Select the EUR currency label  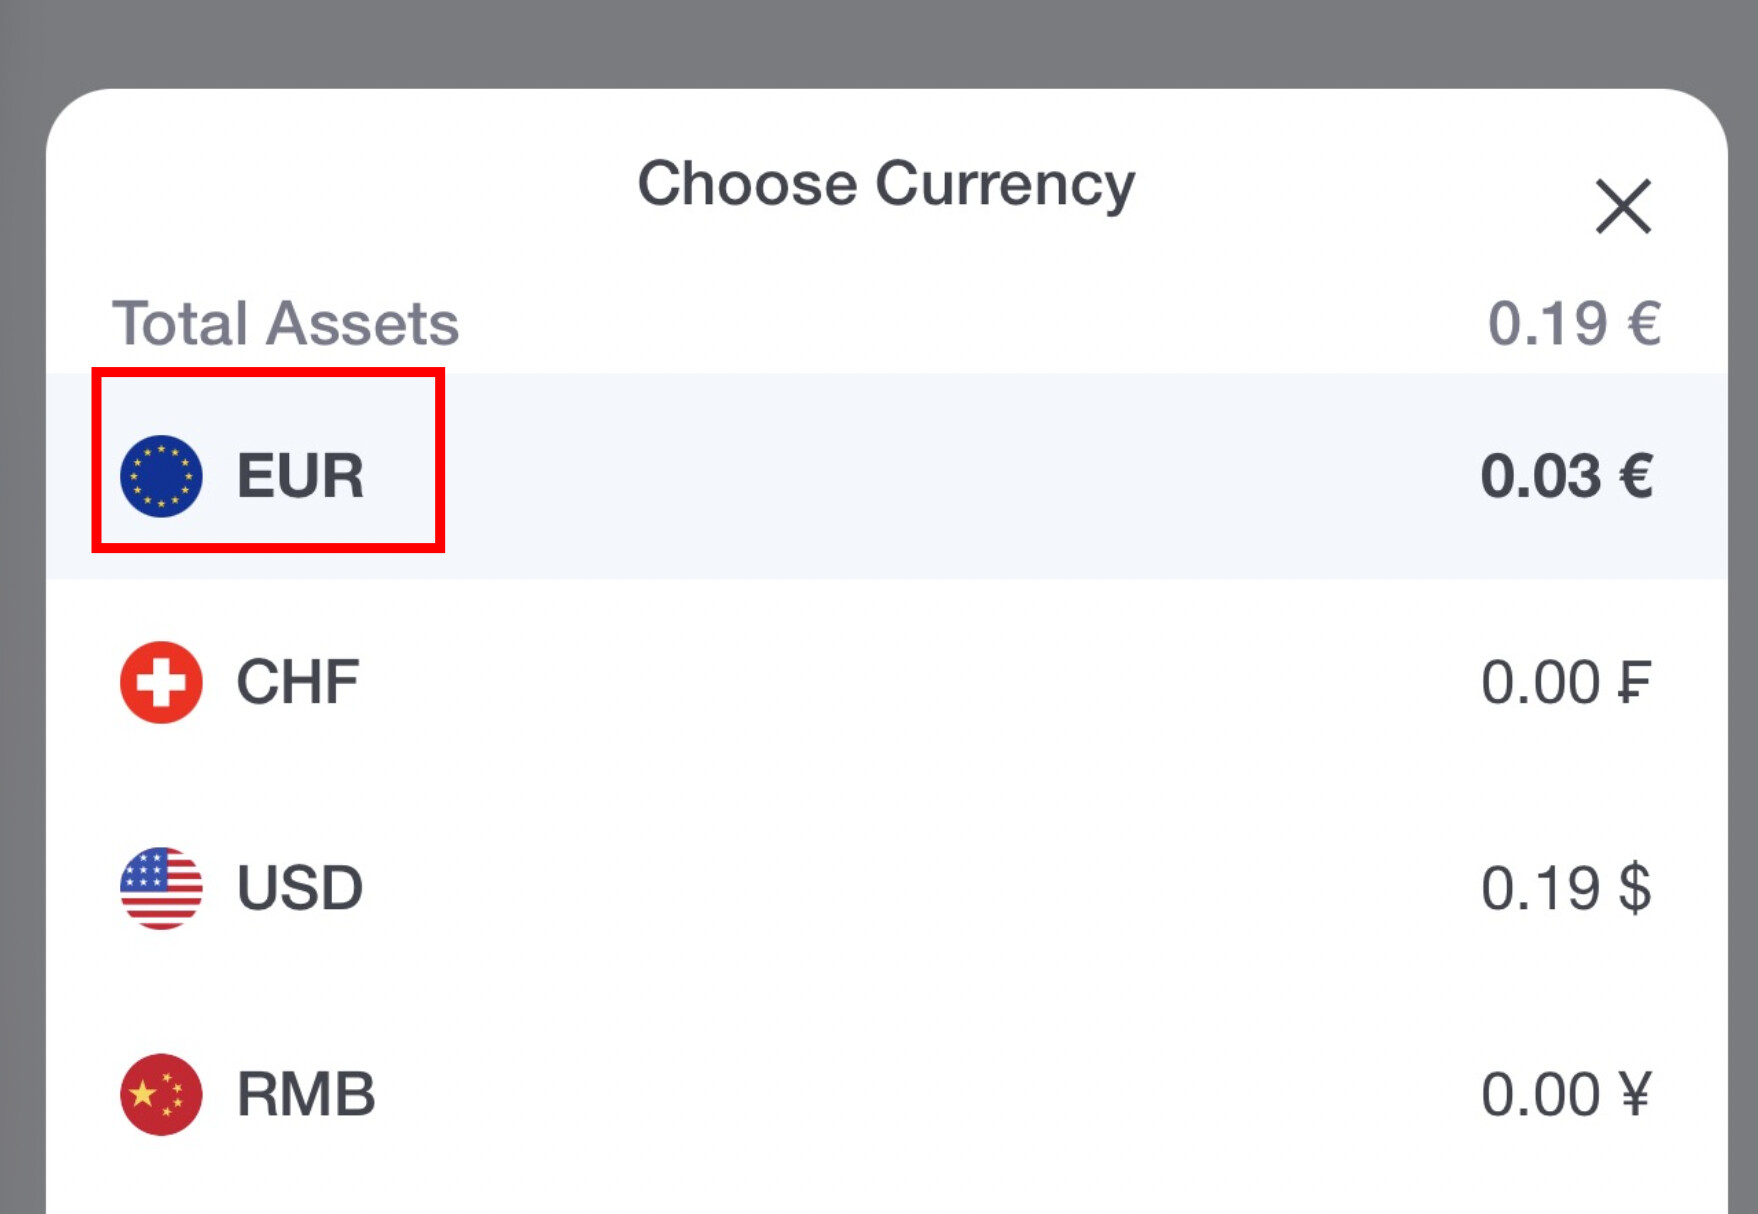click(300, 476)
